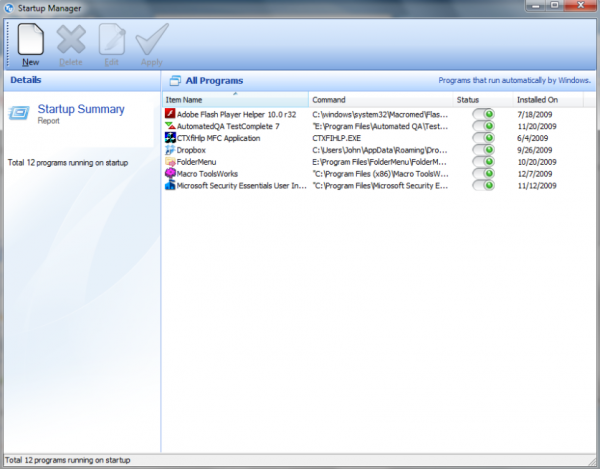Click the CTXfiHlp MFC Application icon
The width and height of the screenshot is (600, 469).
170,137
